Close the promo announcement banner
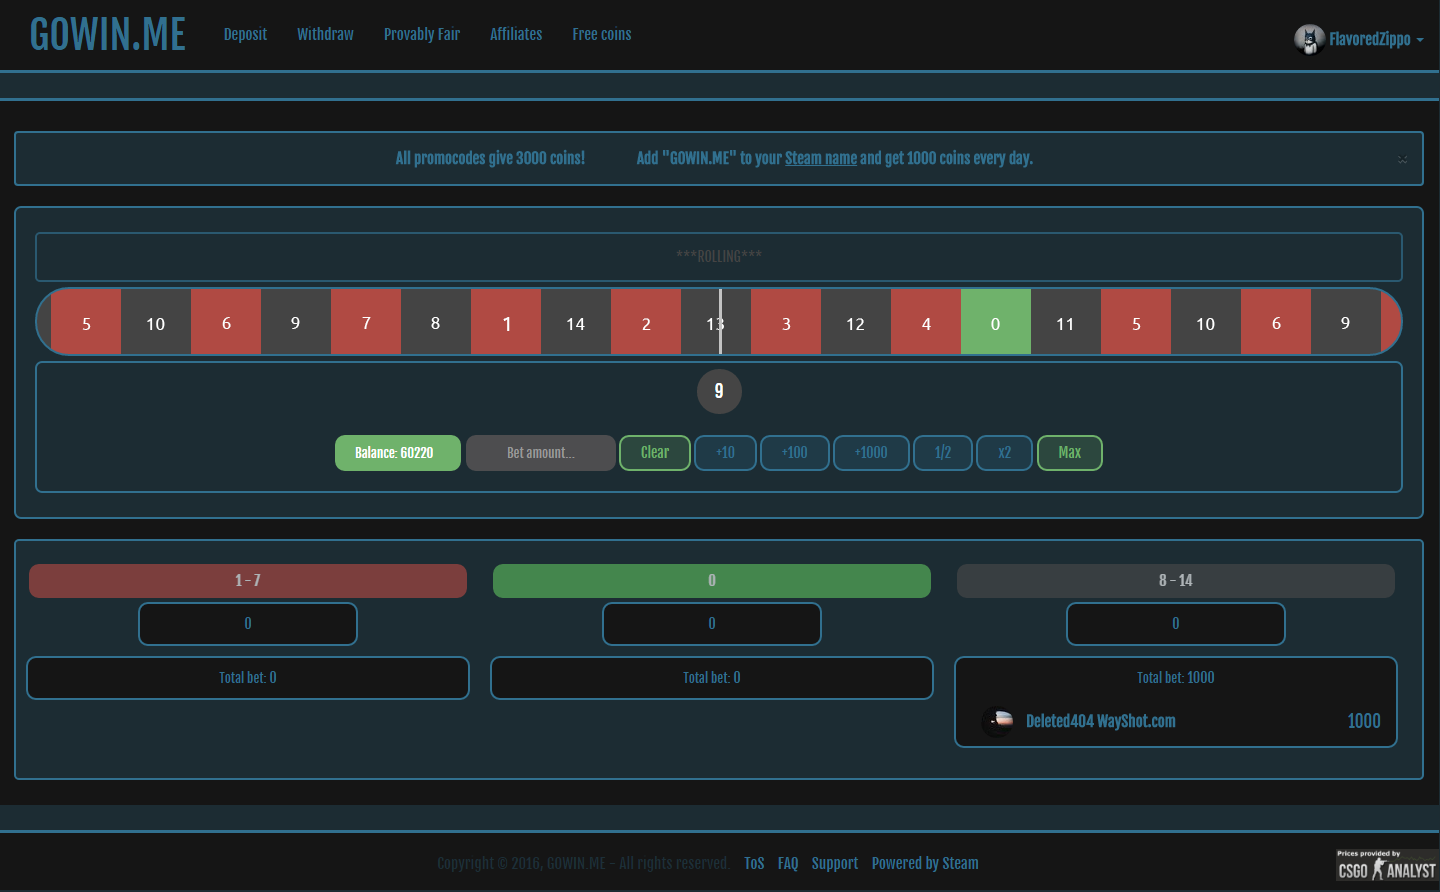 [x=1402, y=159]
